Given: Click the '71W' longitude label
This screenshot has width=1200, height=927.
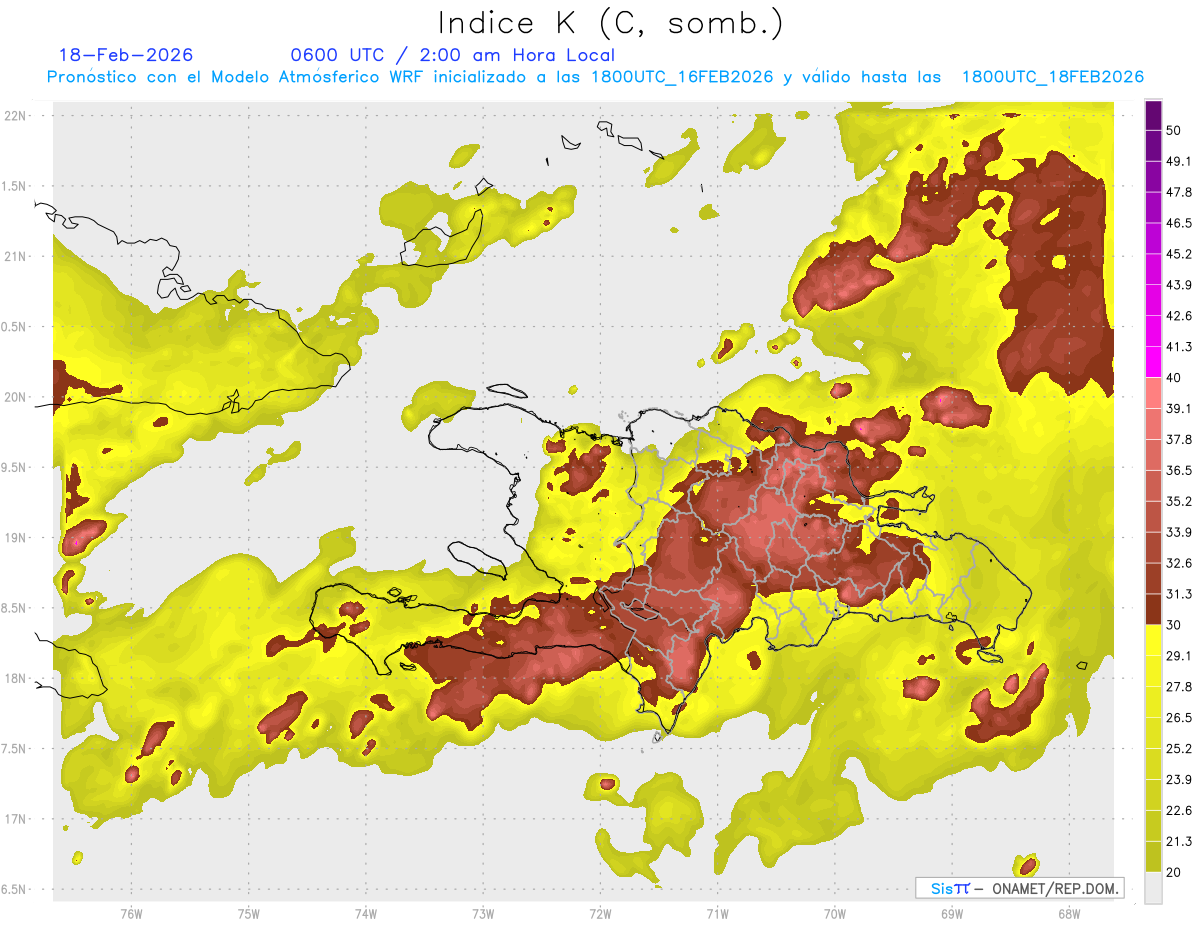Looking at the screenshot, I should [717, 913].
